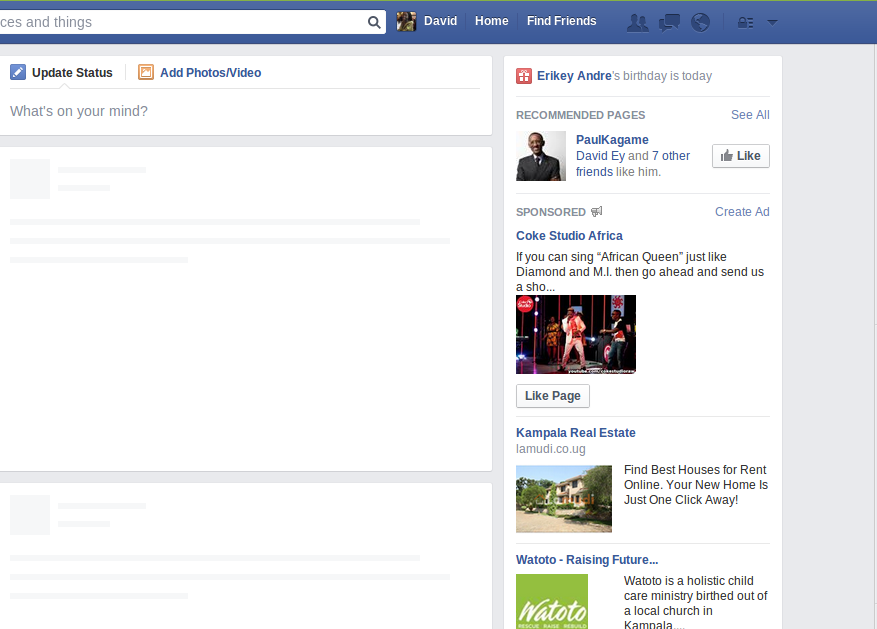
Task: Open the Privacy Shortcuts lock icon
Action: [745, 22]
